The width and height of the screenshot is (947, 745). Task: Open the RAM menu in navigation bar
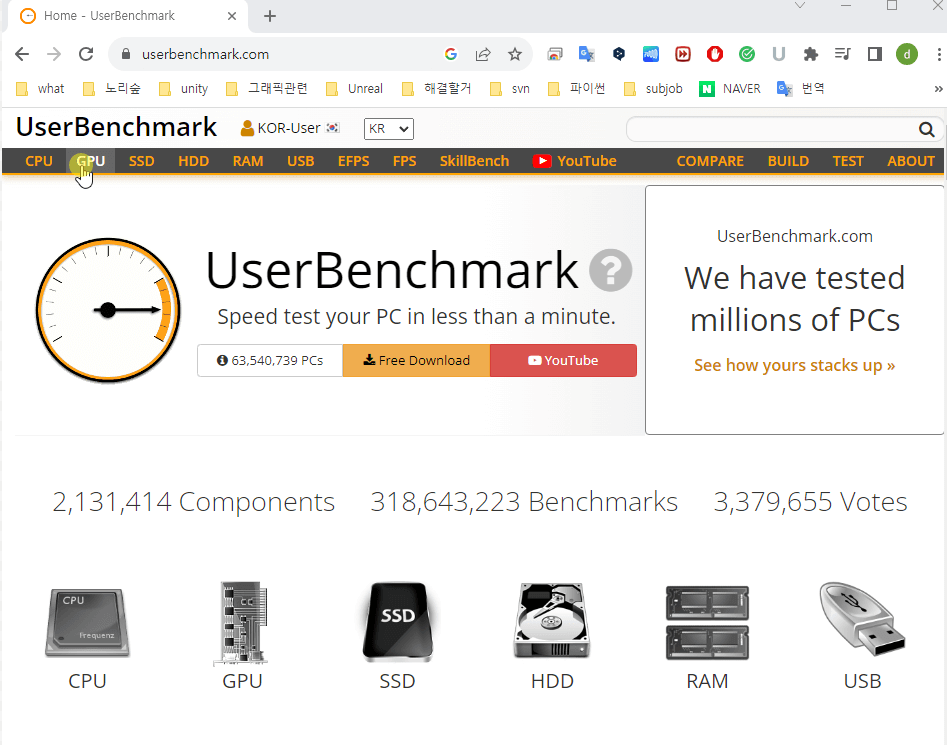248,161
